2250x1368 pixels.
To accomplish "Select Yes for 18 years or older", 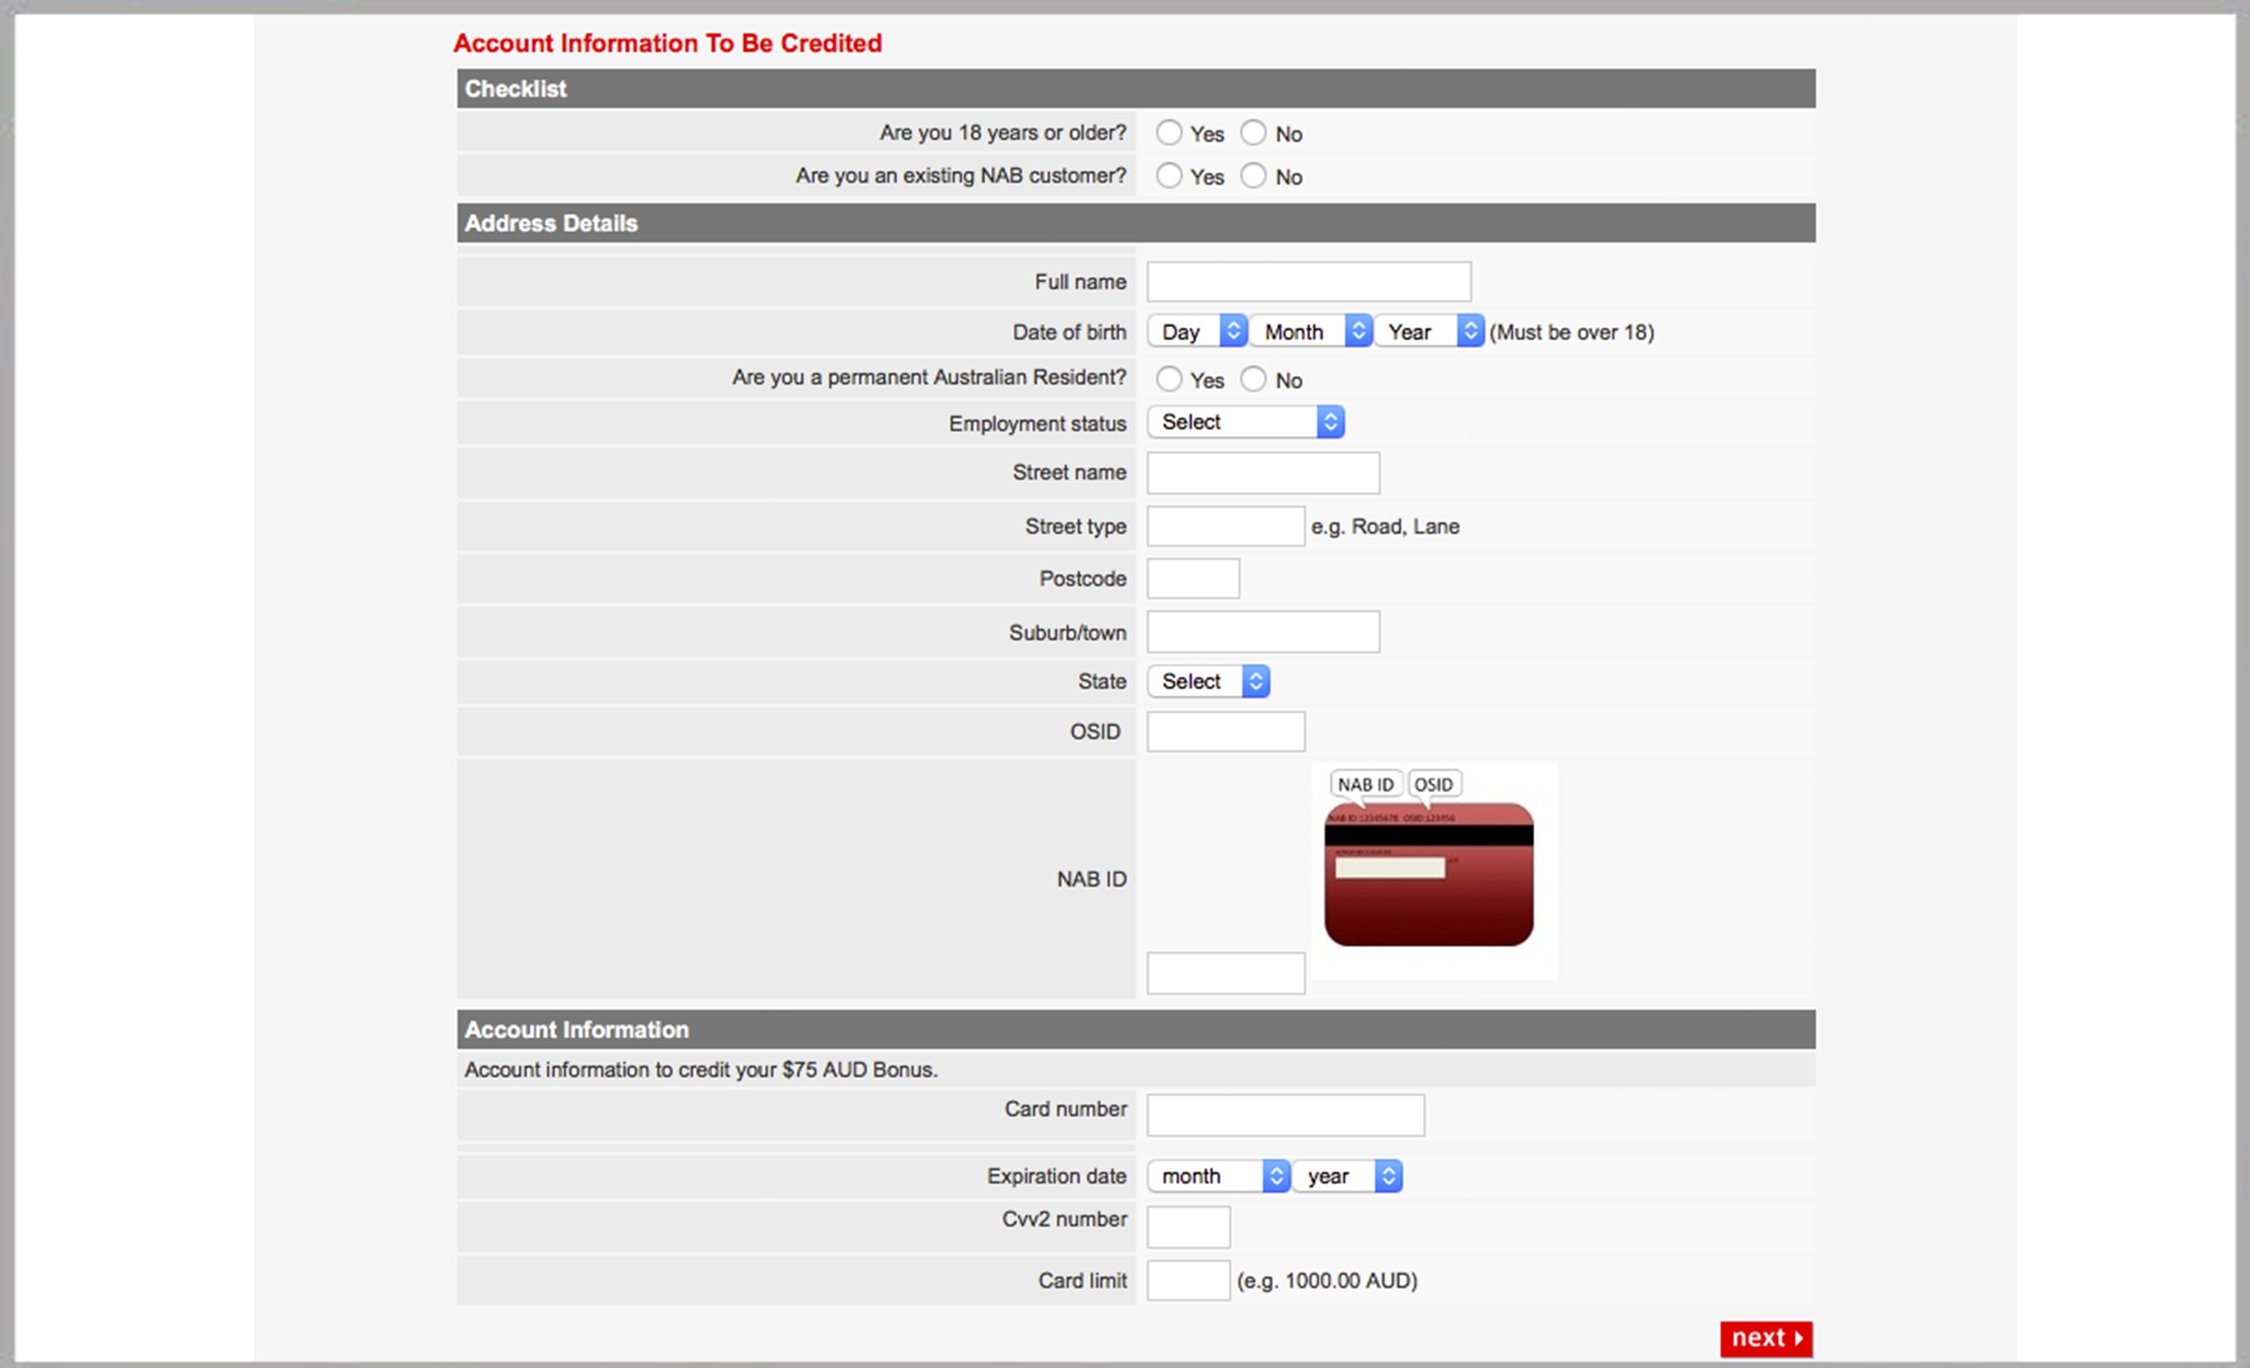I will click(x=1169, y=132).
